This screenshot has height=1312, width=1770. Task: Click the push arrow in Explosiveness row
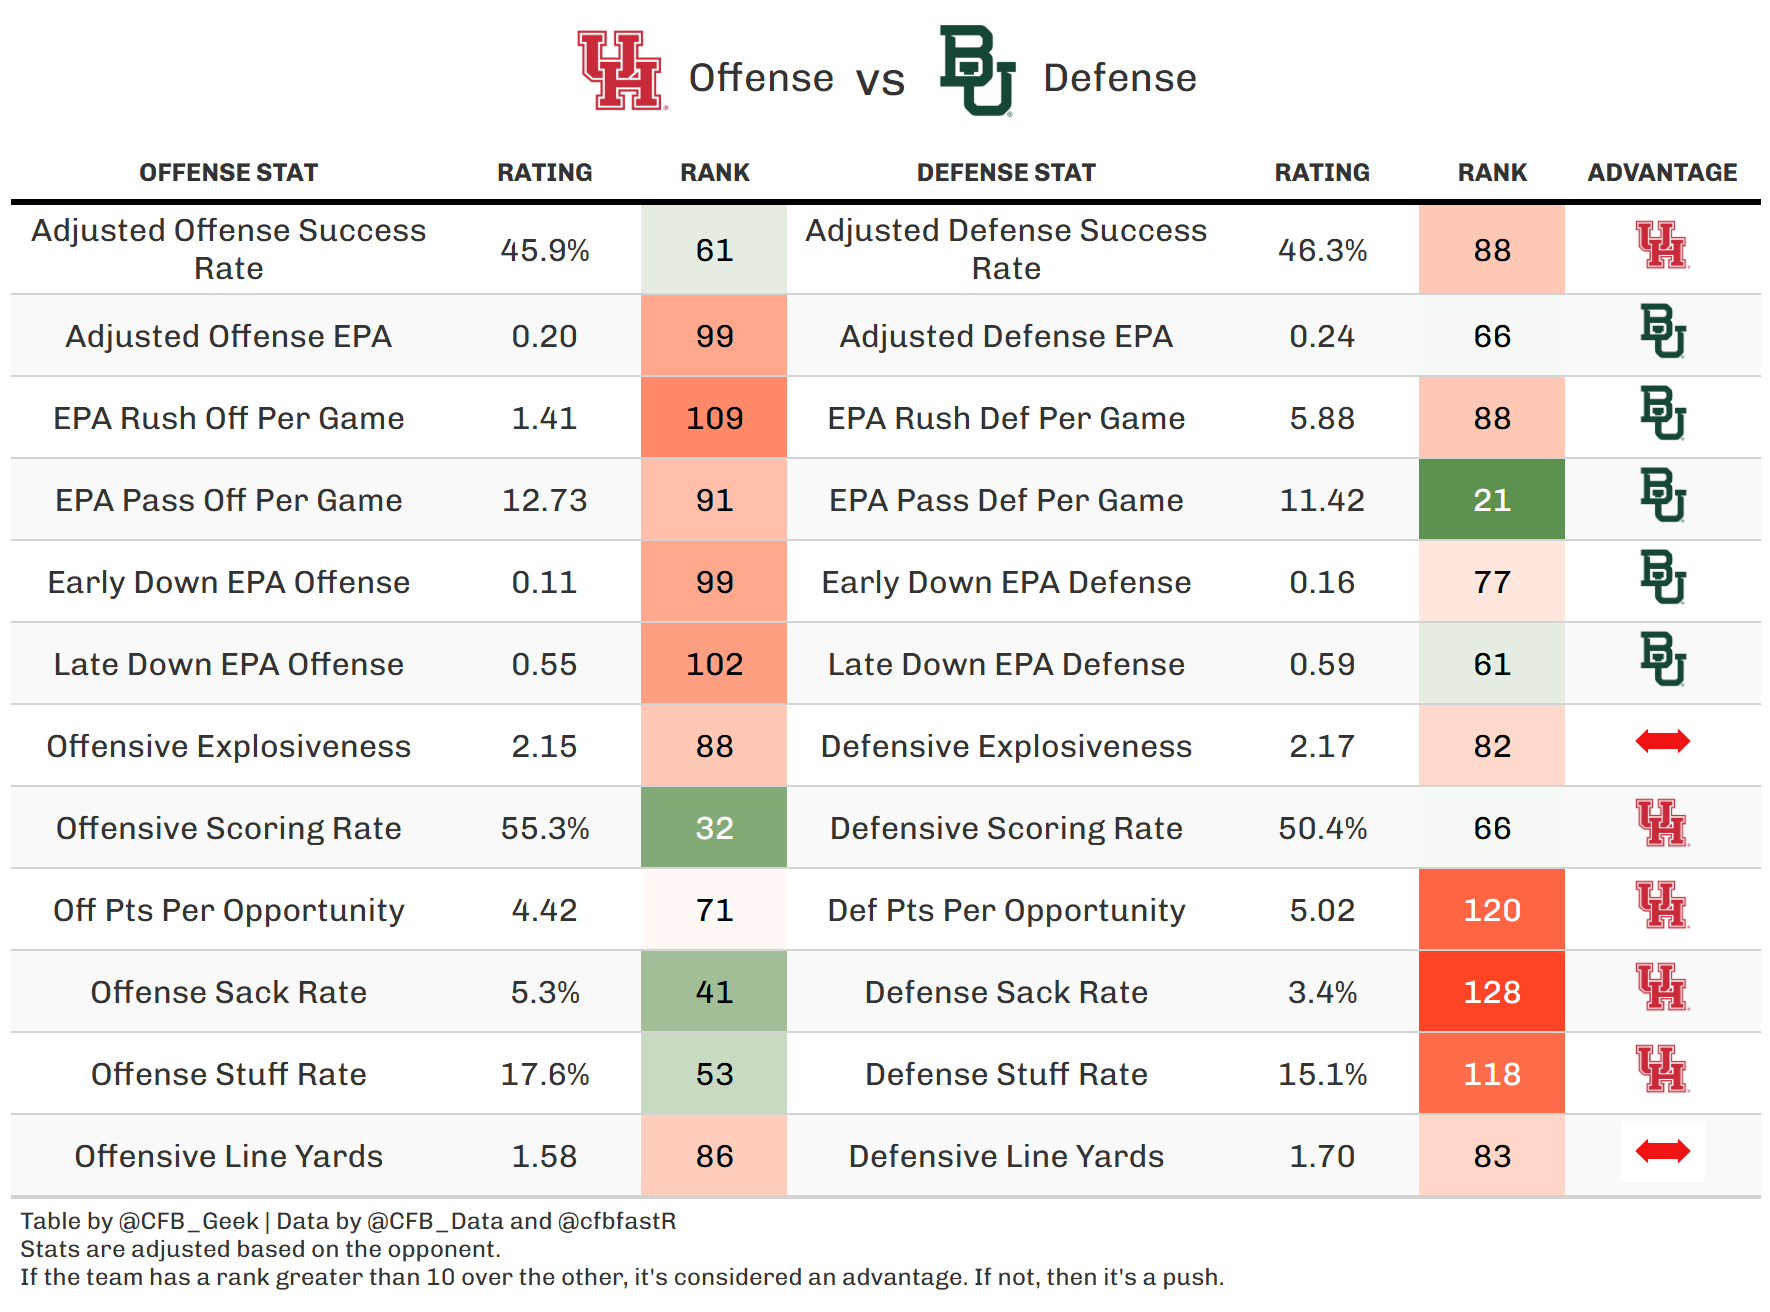[x=1662, y=741]
